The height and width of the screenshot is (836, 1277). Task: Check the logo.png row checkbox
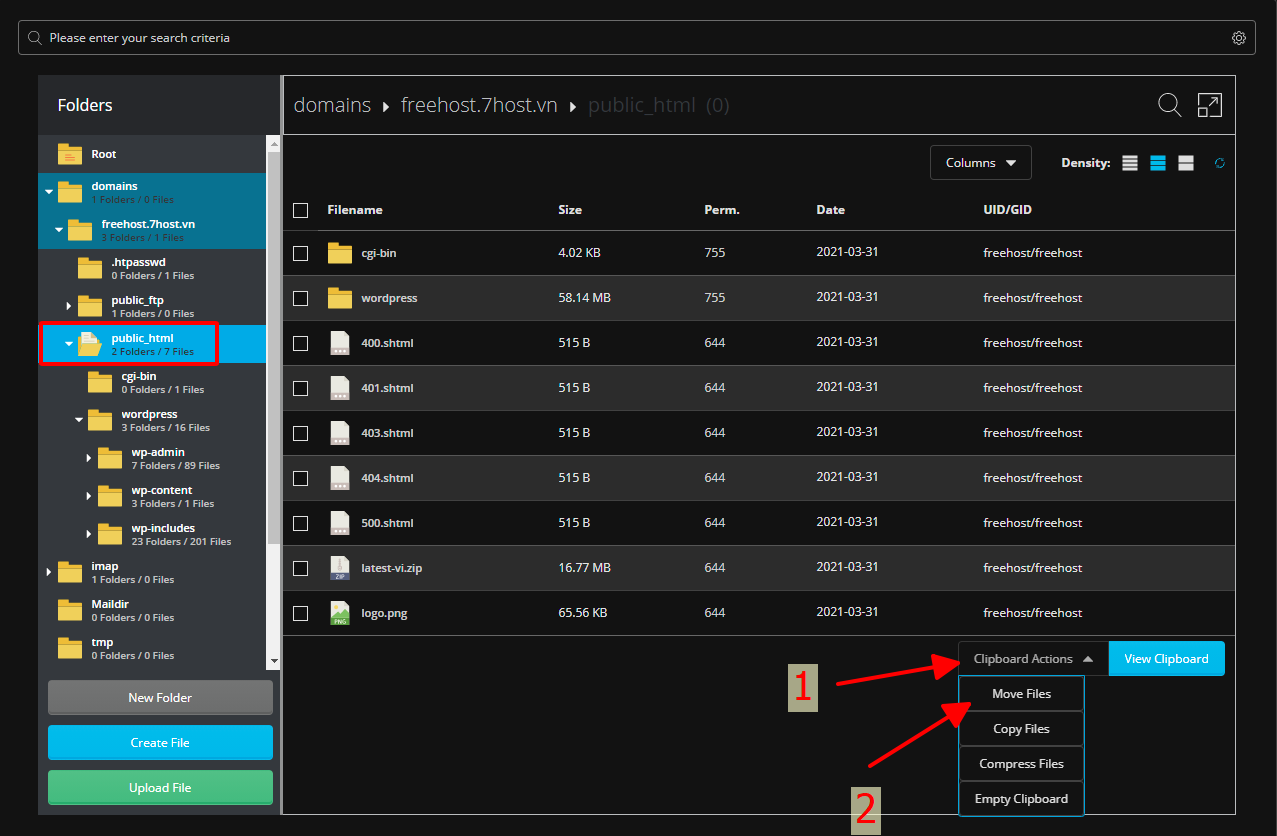tap(300, 613)
